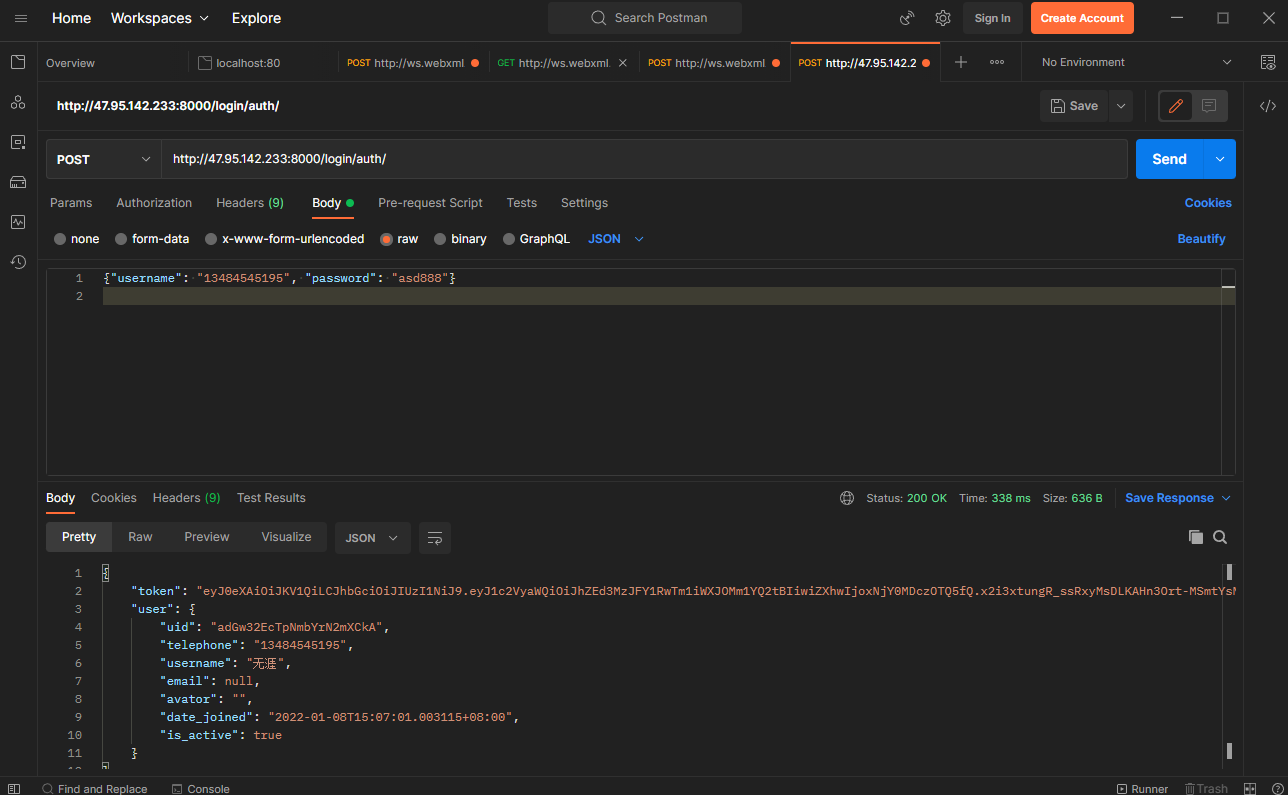Click the settings gear icon
This screenshot has width=1288, height=795.
coord(942,18)
